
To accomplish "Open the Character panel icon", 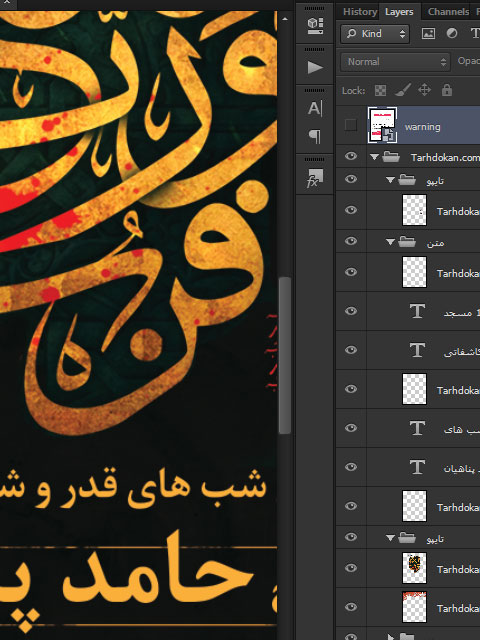I will 315,109.
